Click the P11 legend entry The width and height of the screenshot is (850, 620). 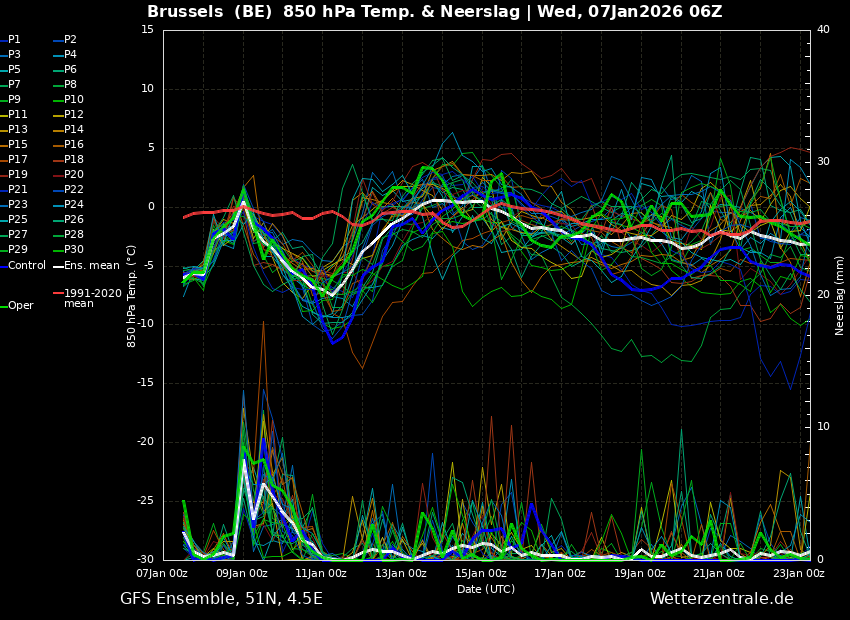14,114
